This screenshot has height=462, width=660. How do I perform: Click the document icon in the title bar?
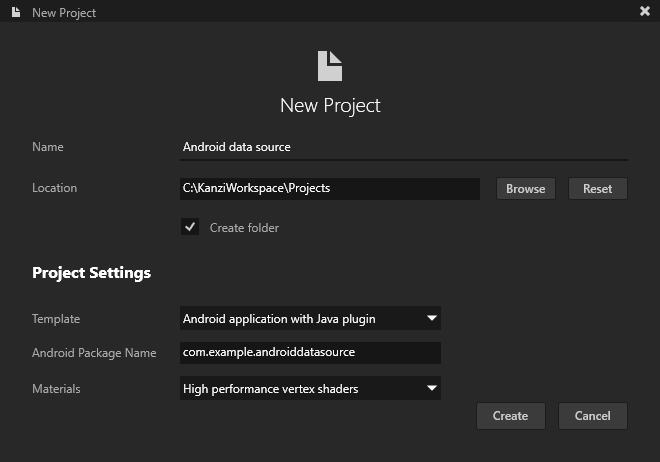coord(15,12)
